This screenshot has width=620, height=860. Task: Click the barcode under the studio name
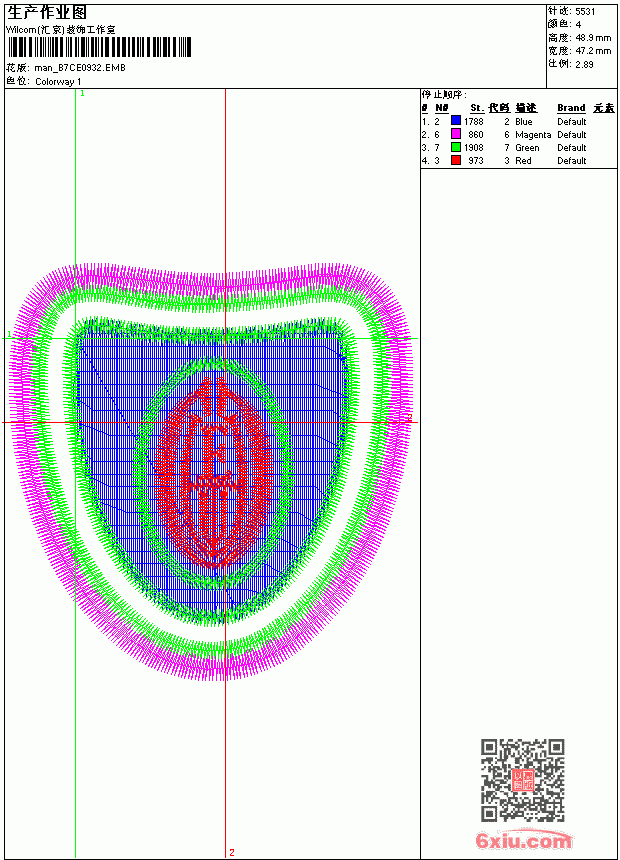(x=99, y=47)
